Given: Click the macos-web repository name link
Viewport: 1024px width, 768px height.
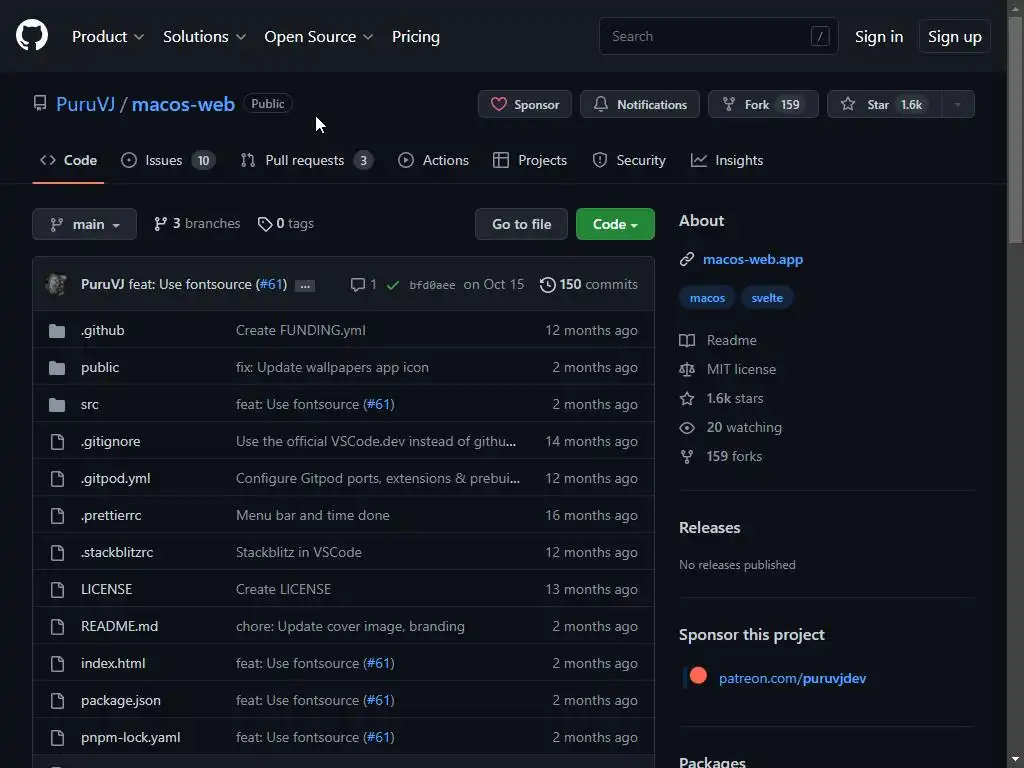Looking at the screenshot, I should tap(184, 104).
